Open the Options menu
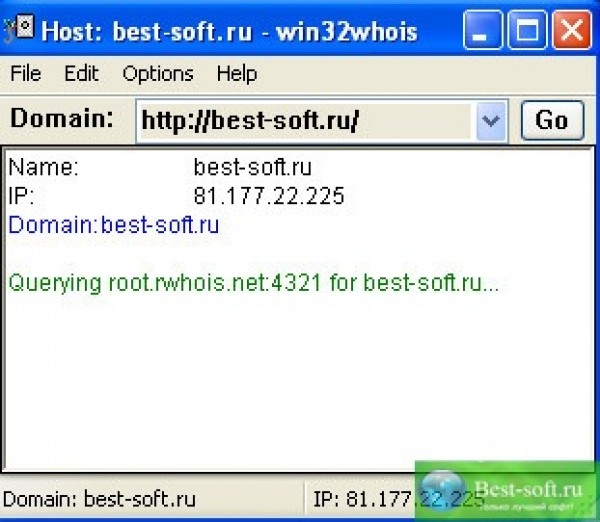 158,74
